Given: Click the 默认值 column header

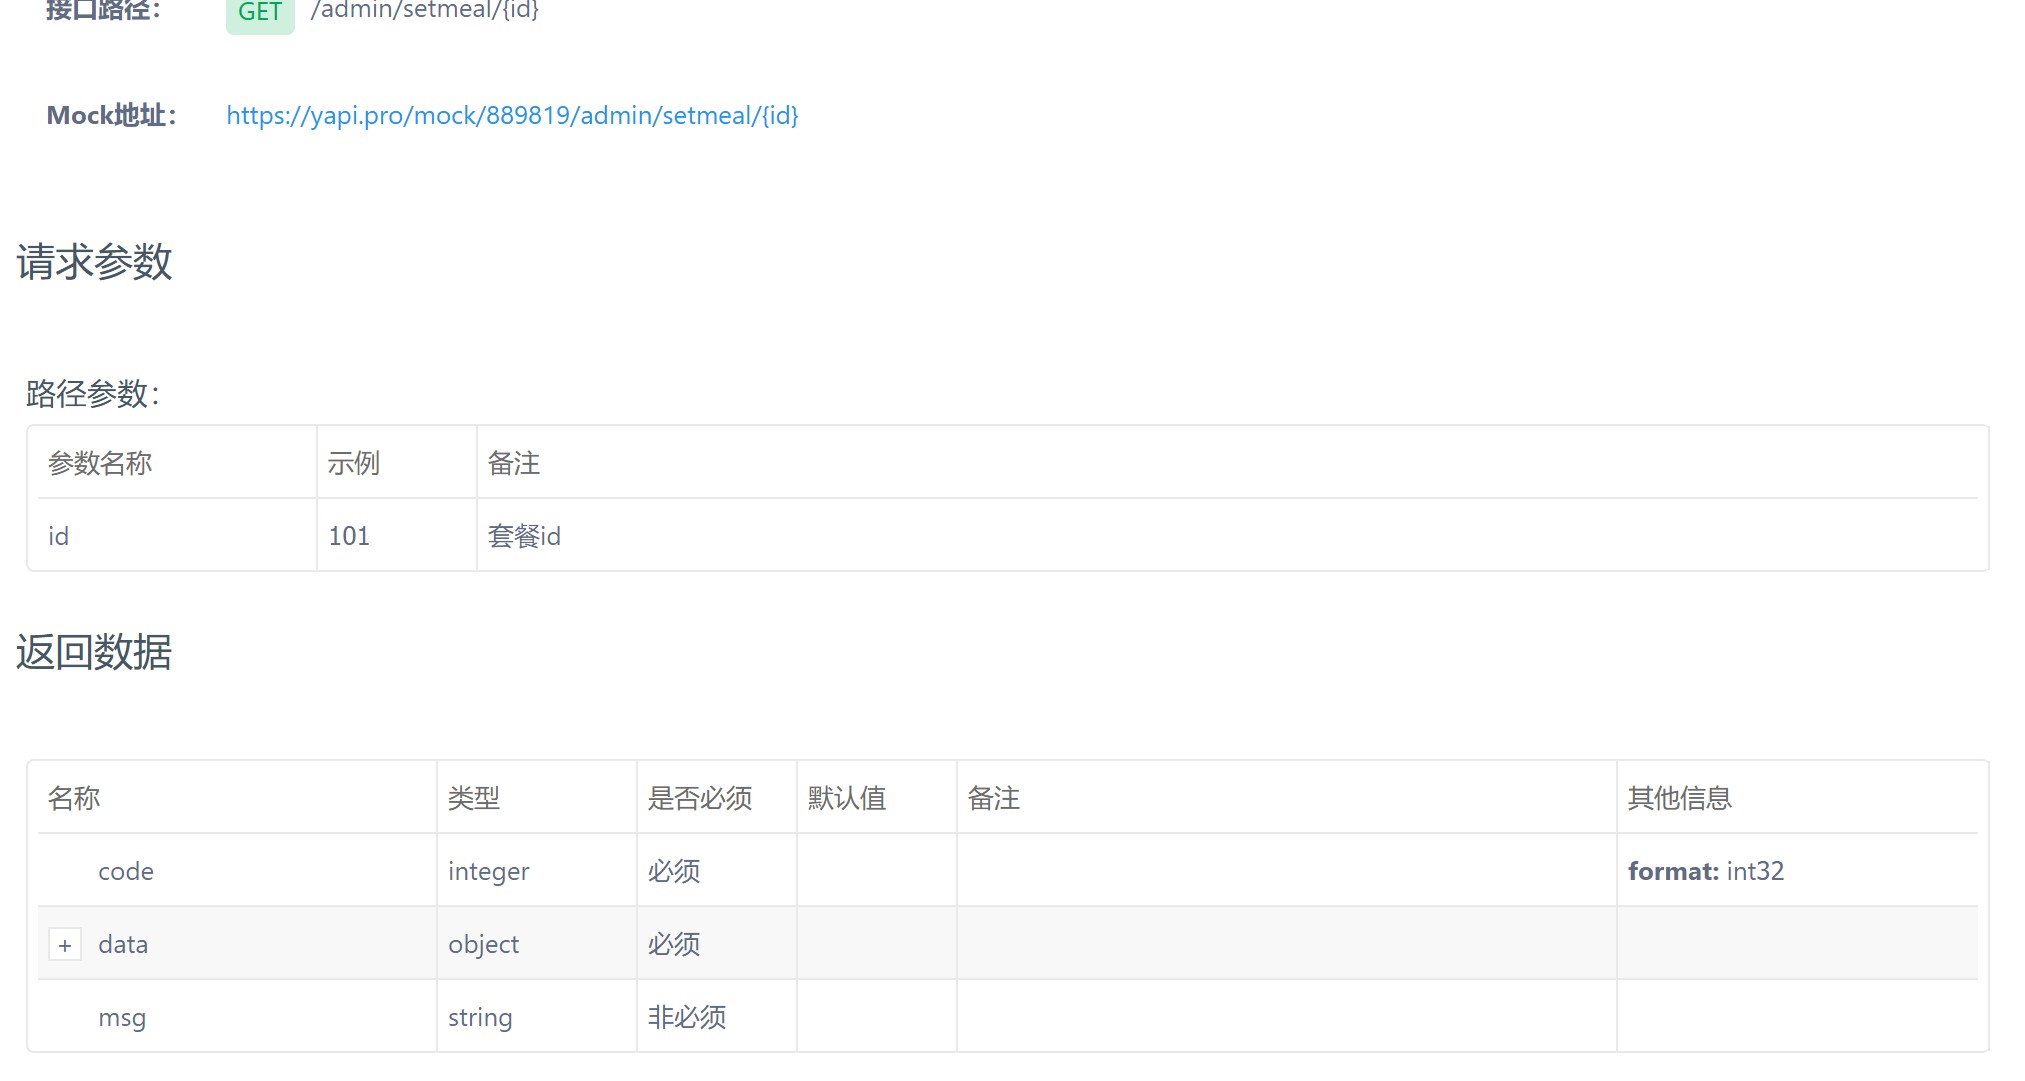Looking at the screenshot, I should (847, 799).
